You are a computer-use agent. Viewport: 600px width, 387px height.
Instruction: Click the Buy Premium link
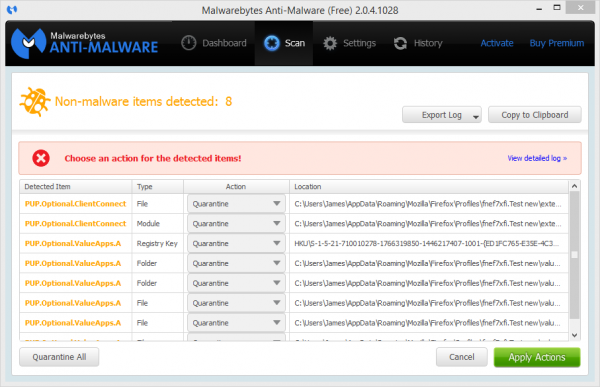tap(556, 43)
